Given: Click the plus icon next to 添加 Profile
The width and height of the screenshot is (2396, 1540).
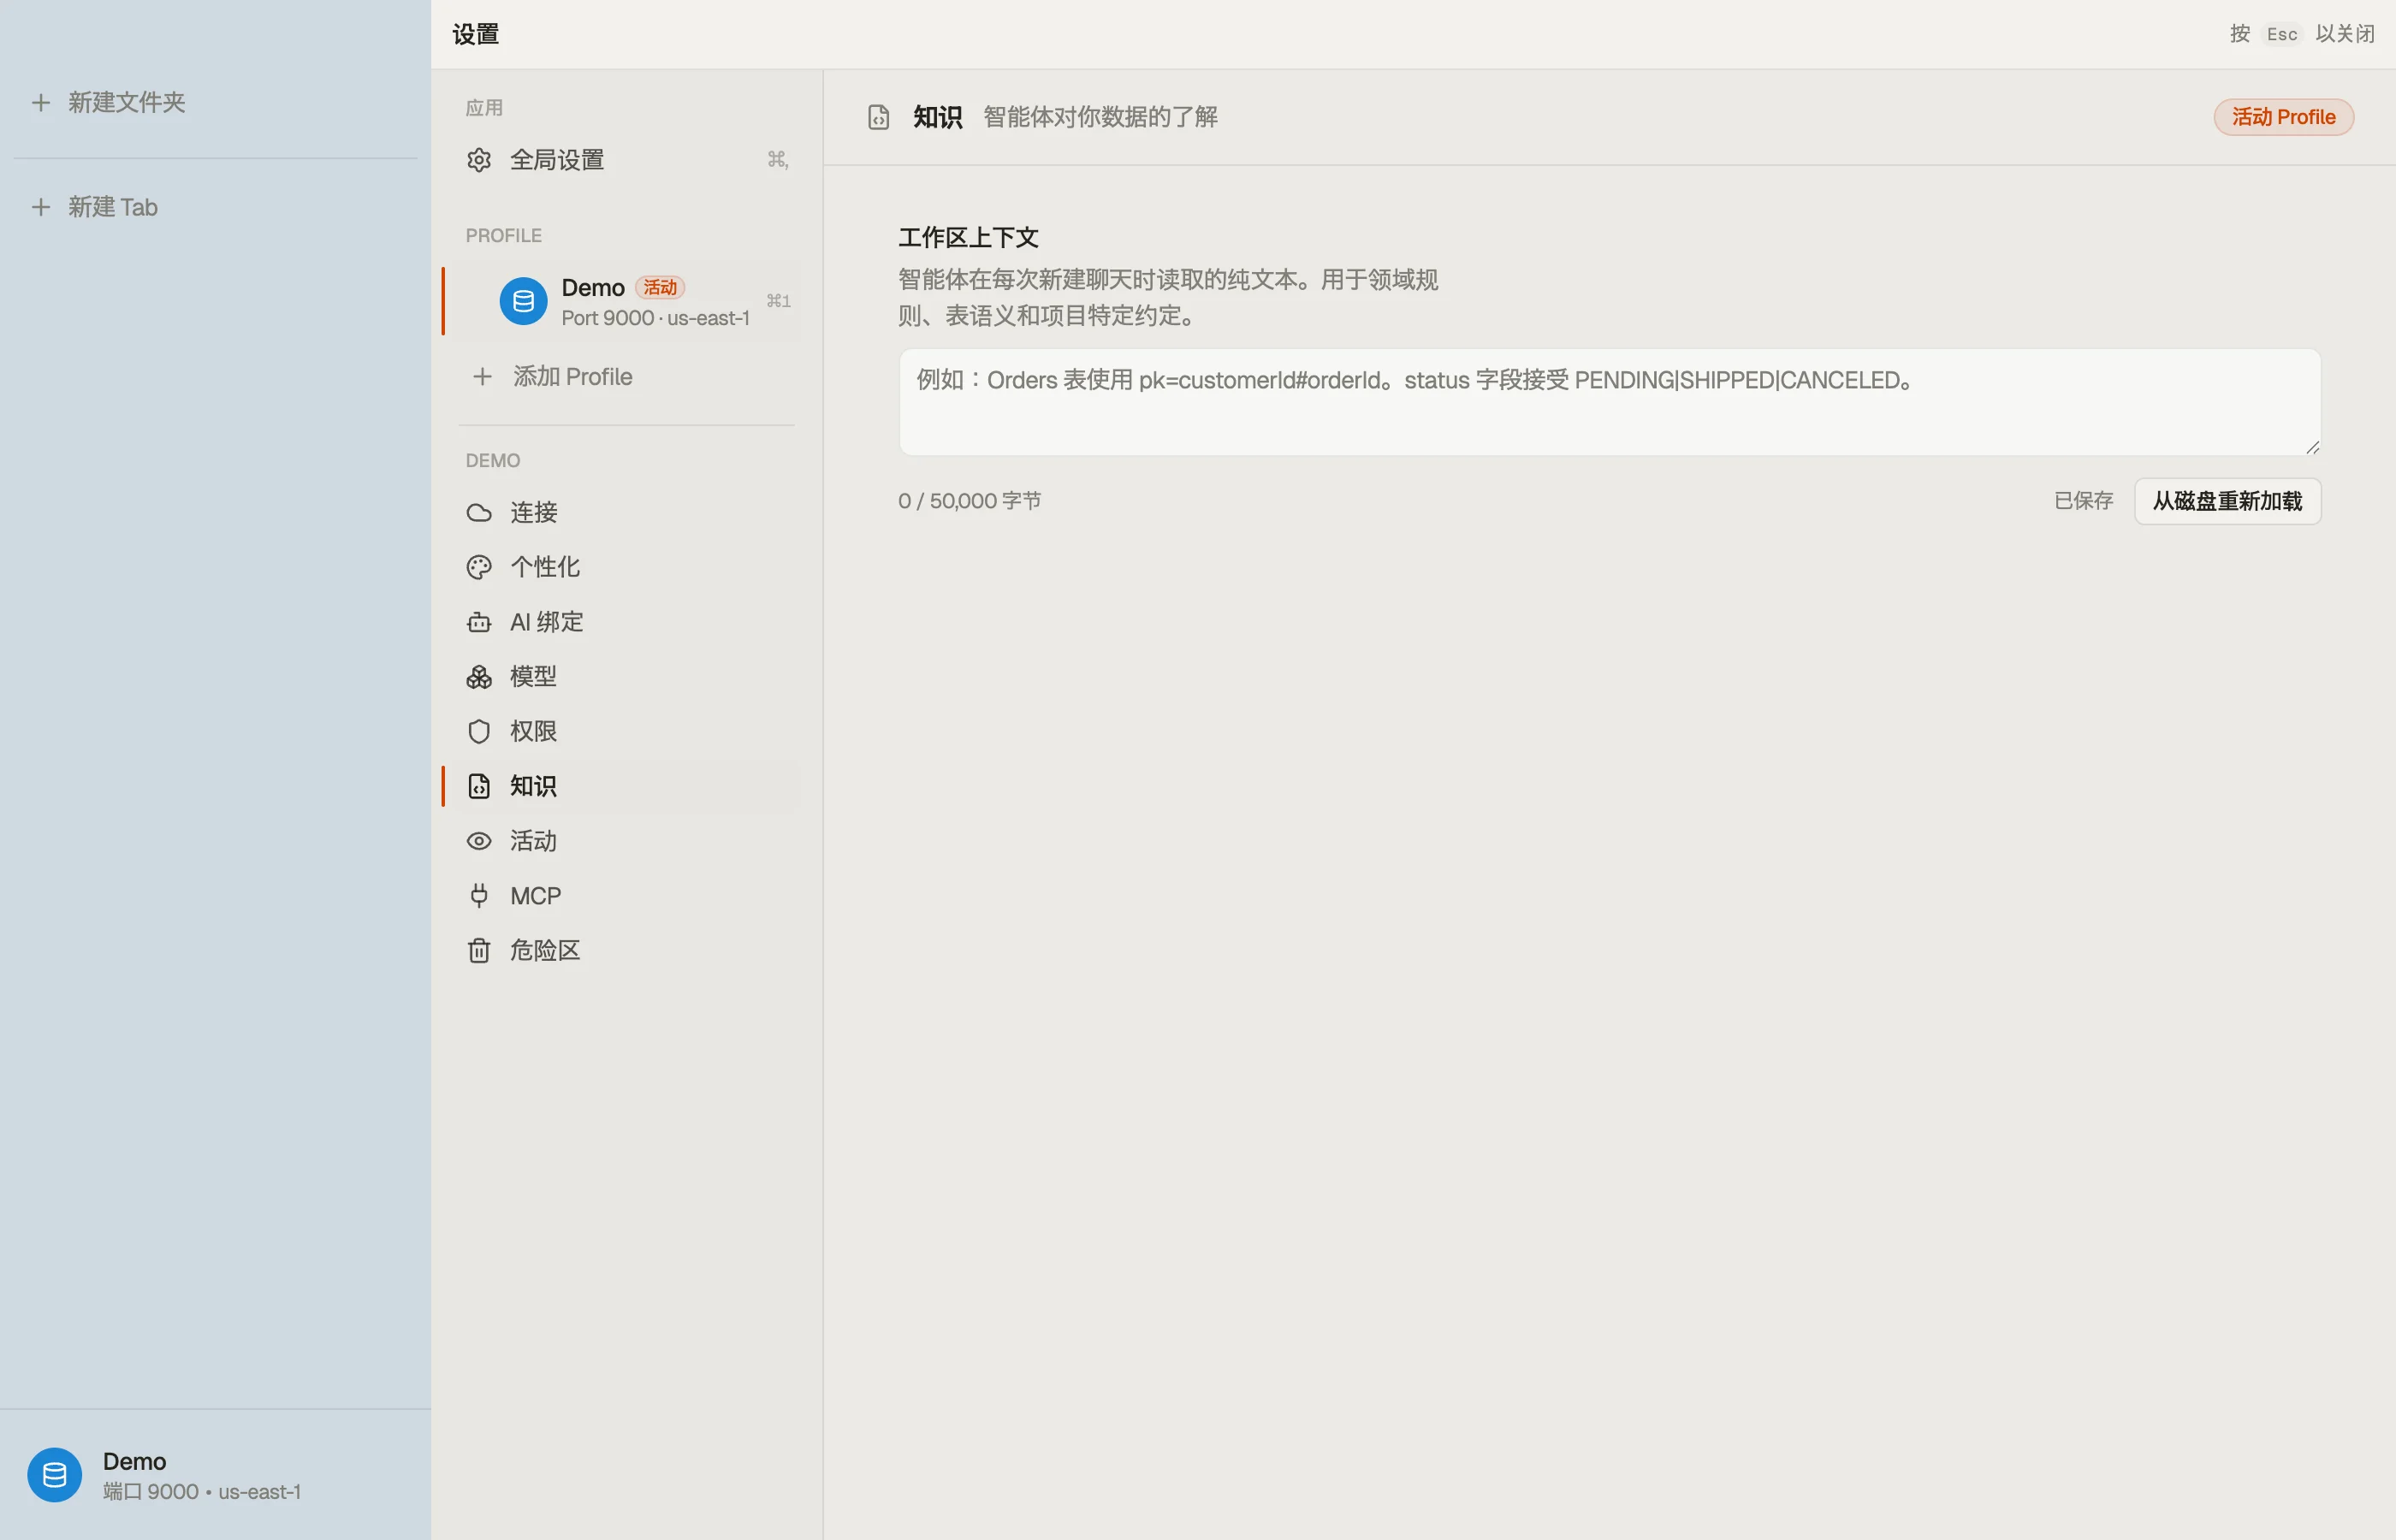Looking at the screenshot, I should [x=482, y=377].
